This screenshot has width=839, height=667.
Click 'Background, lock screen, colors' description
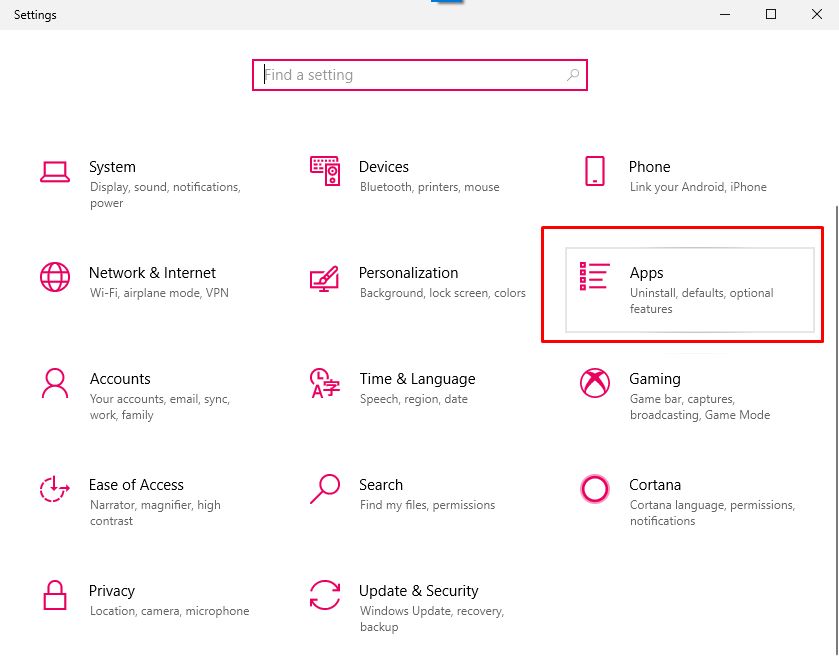[443, 293]
